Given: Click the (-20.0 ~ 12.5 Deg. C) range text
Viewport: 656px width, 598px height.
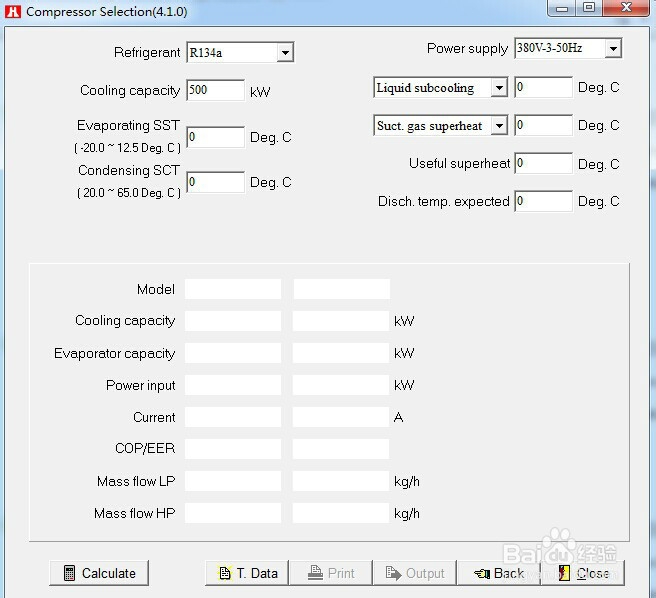Looking at the screenshot, I should (x=128, y=148).
